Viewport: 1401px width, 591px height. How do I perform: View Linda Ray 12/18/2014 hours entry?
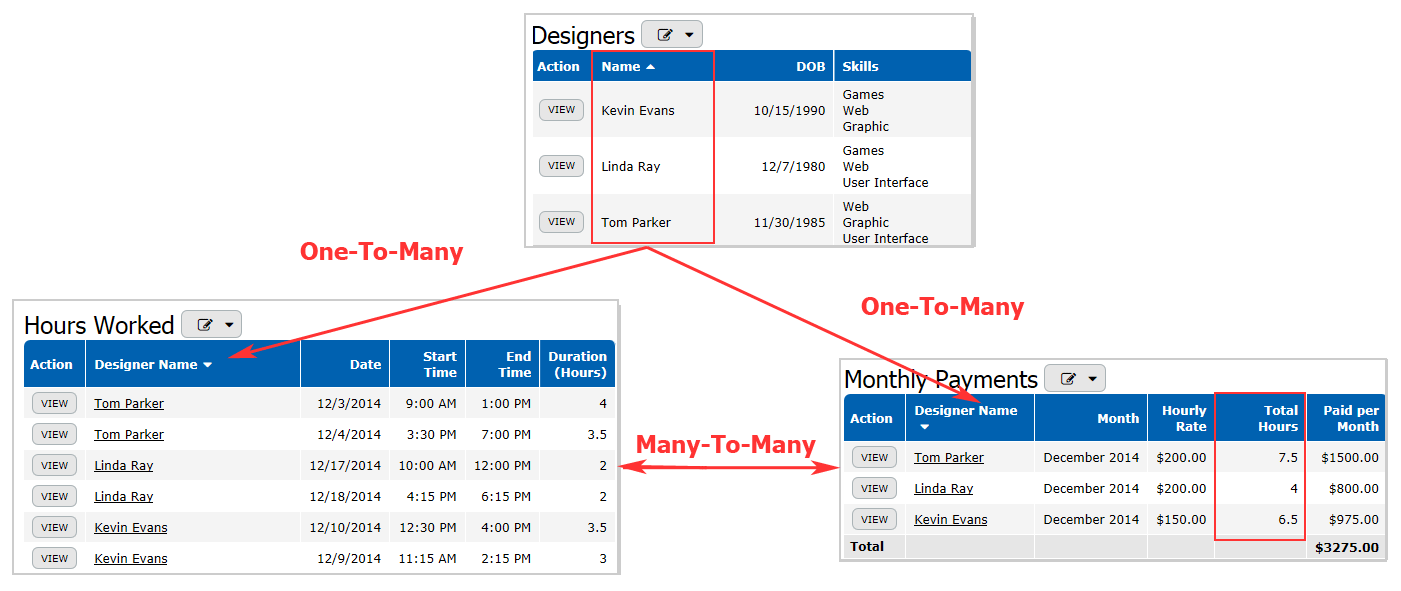pos(54,496)
